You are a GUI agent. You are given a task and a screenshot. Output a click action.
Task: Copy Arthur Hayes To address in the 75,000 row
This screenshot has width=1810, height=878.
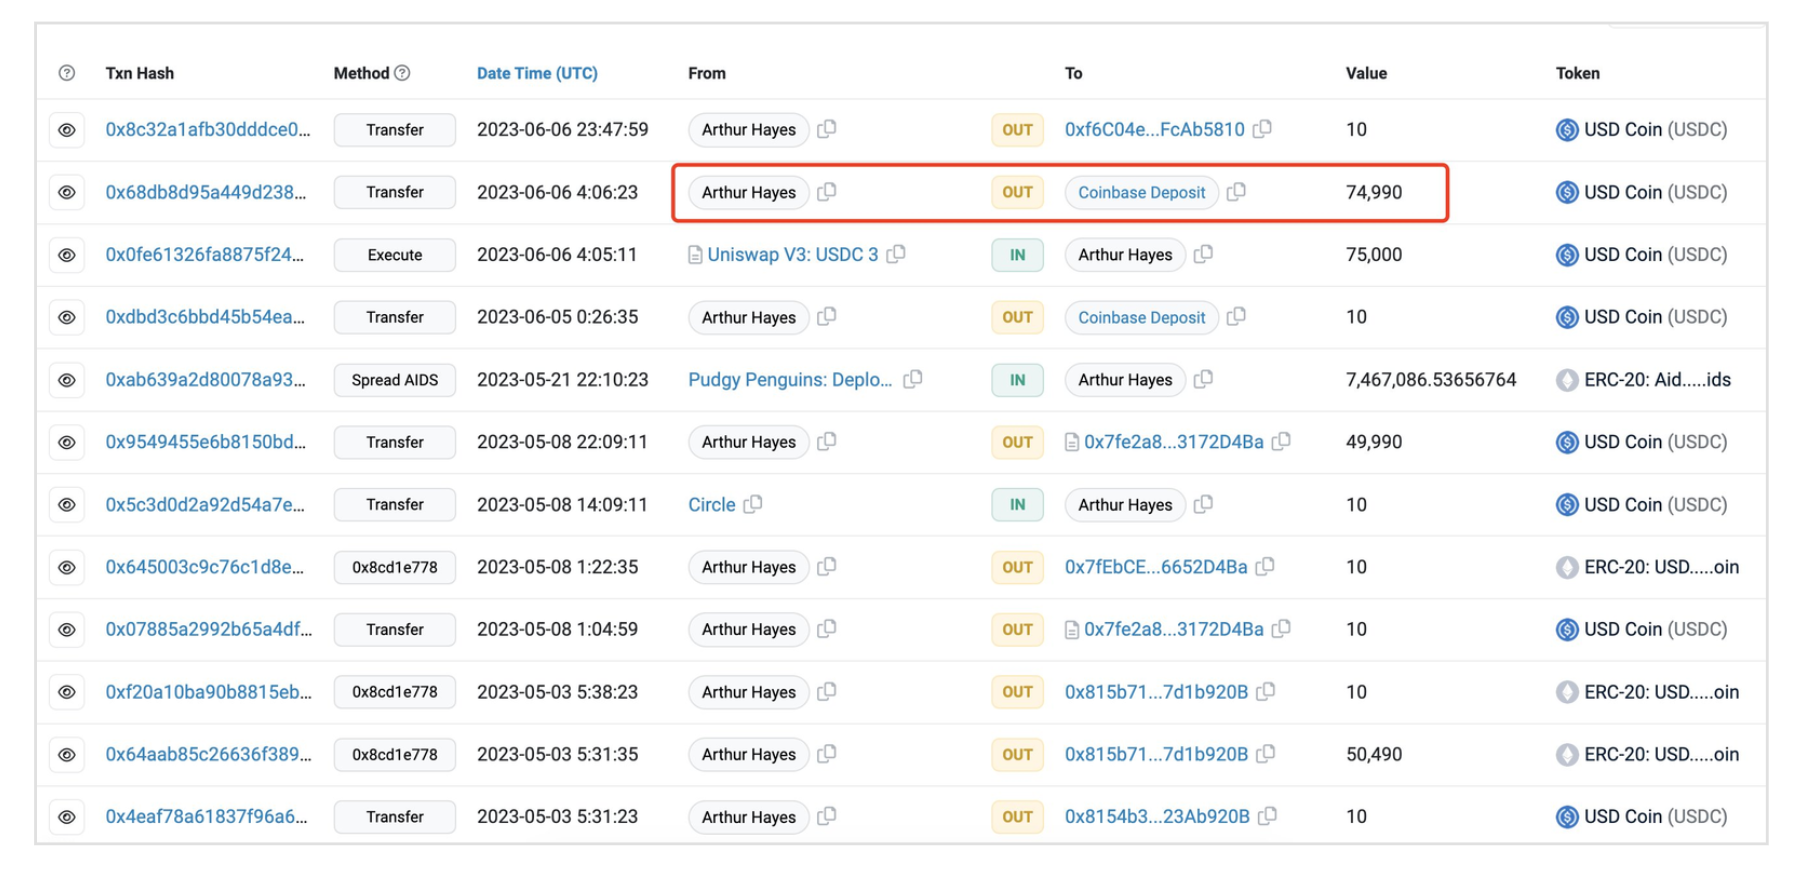[x=1204, y=254]
